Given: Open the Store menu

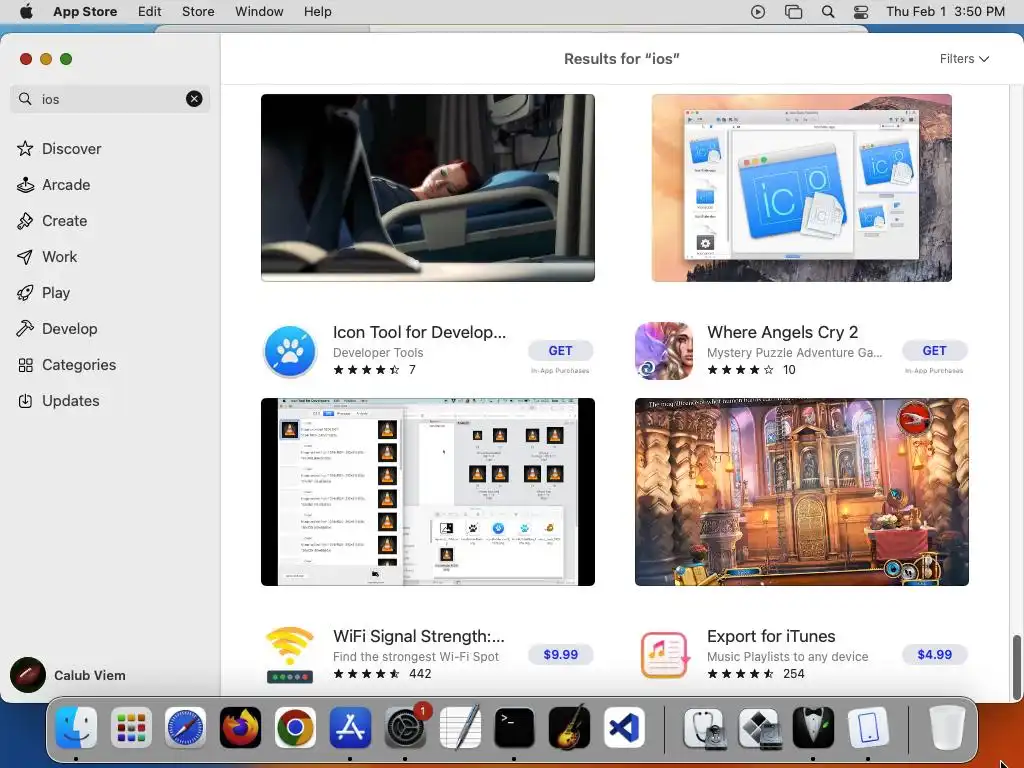Looking at the screenshot, I should point(198,12).
